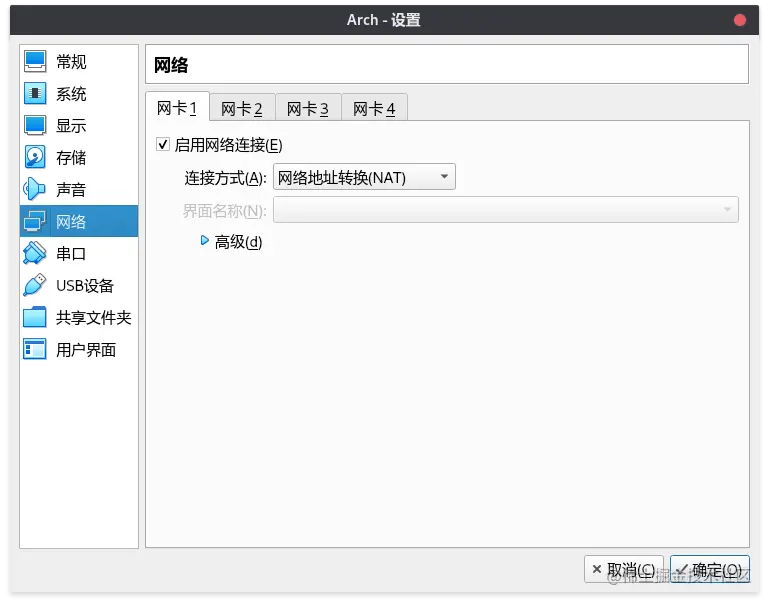This screenshot has width=769, height=603.
Task: Open the 连接方式 NAT dropdown
Action: [364, 177]
